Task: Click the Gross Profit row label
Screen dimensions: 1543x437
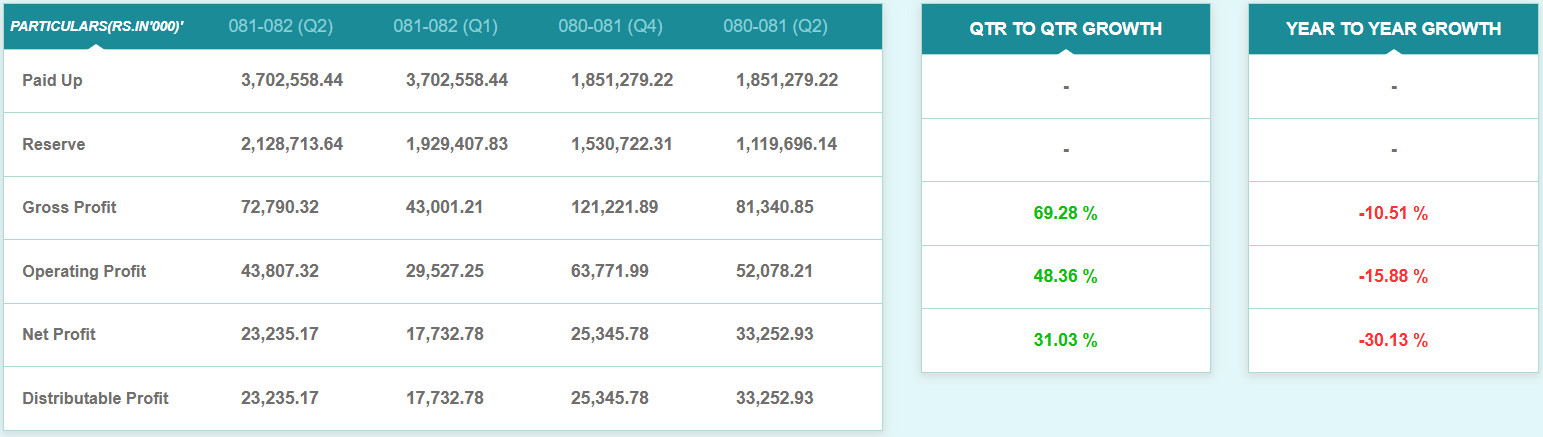Action: tap(69, 207)
